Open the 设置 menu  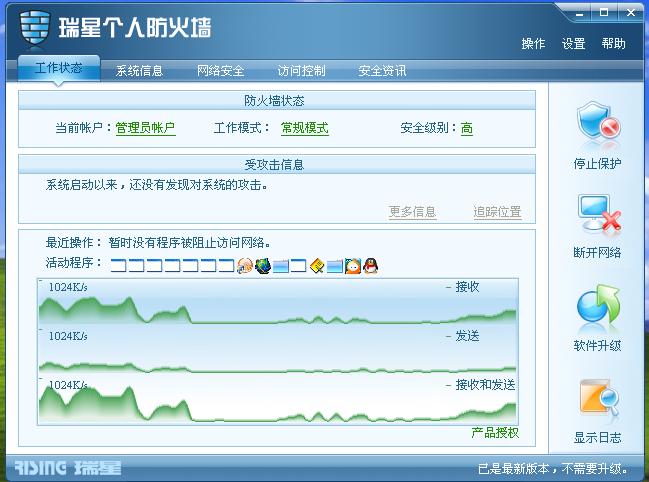[573, 43]
